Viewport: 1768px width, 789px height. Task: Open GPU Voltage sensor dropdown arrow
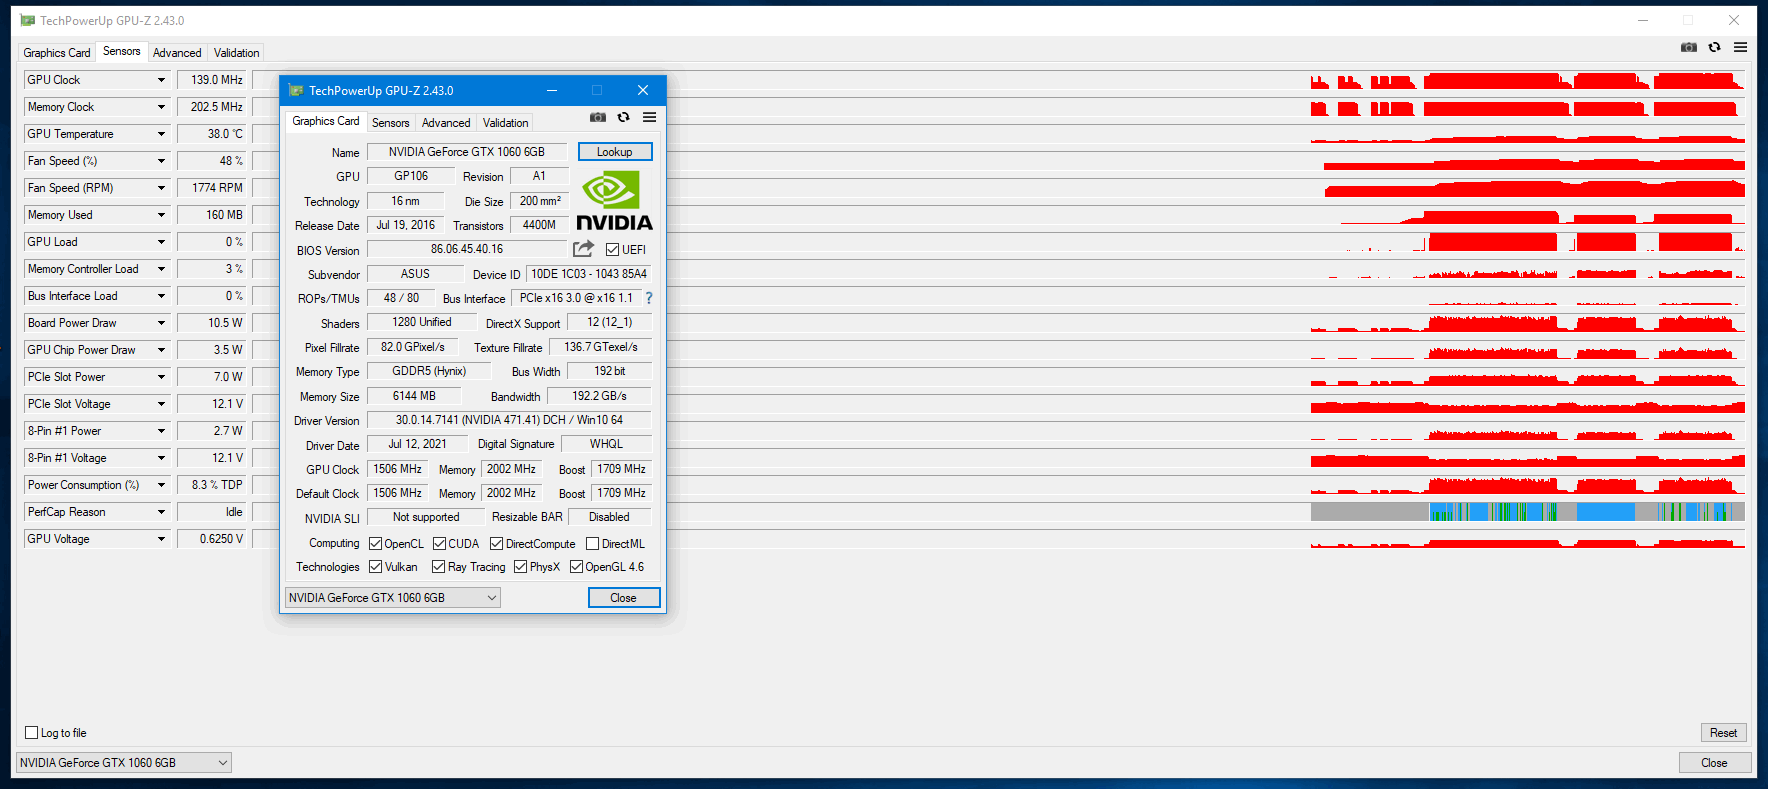pyautogui.click(x=161, y=539)
